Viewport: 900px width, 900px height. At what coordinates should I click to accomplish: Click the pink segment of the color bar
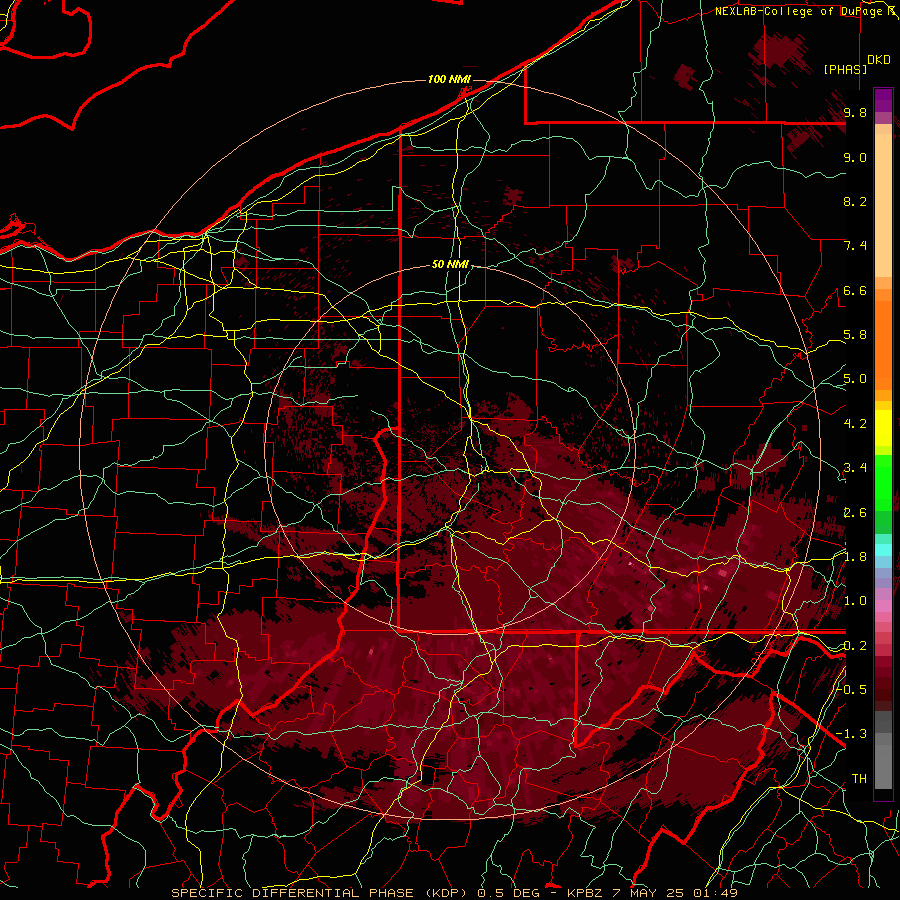point(883,606)
